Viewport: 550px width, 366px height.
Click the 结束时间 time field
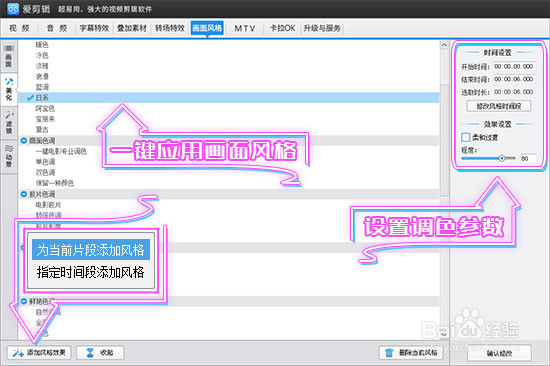514,79
